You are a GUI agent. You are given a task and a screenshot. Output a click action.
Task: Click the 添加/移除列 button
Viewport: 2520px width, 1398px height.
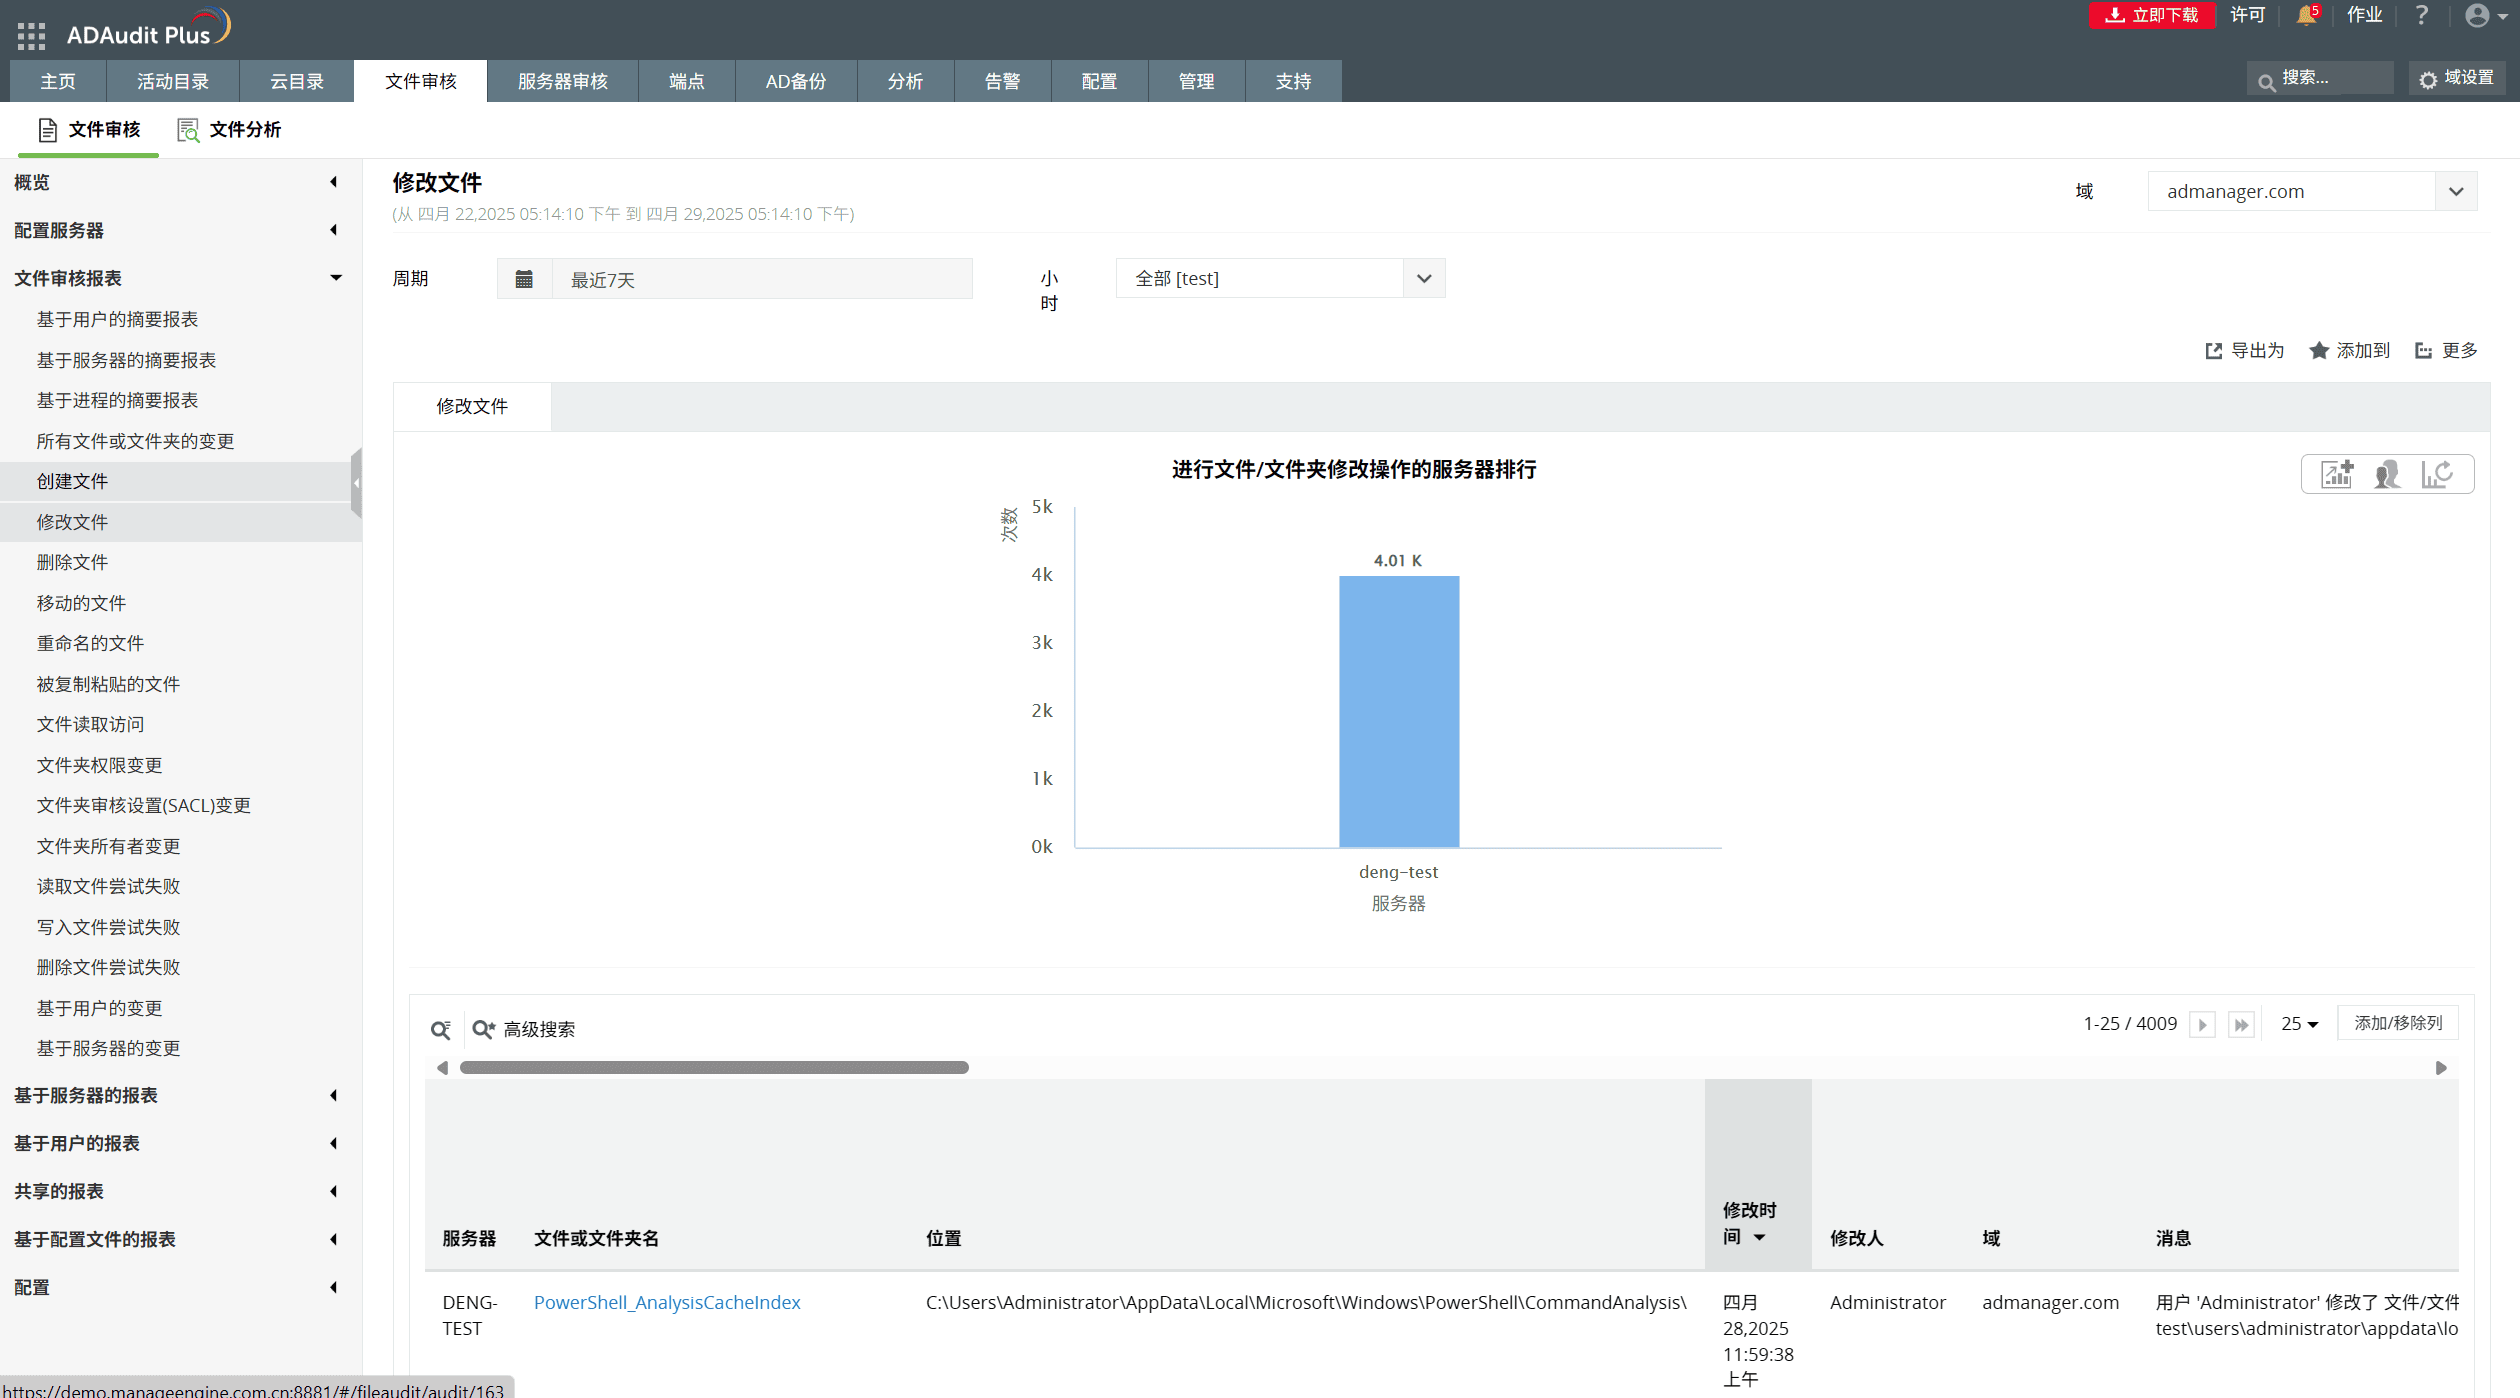pyautogui.click(x=2397, y=1023)
